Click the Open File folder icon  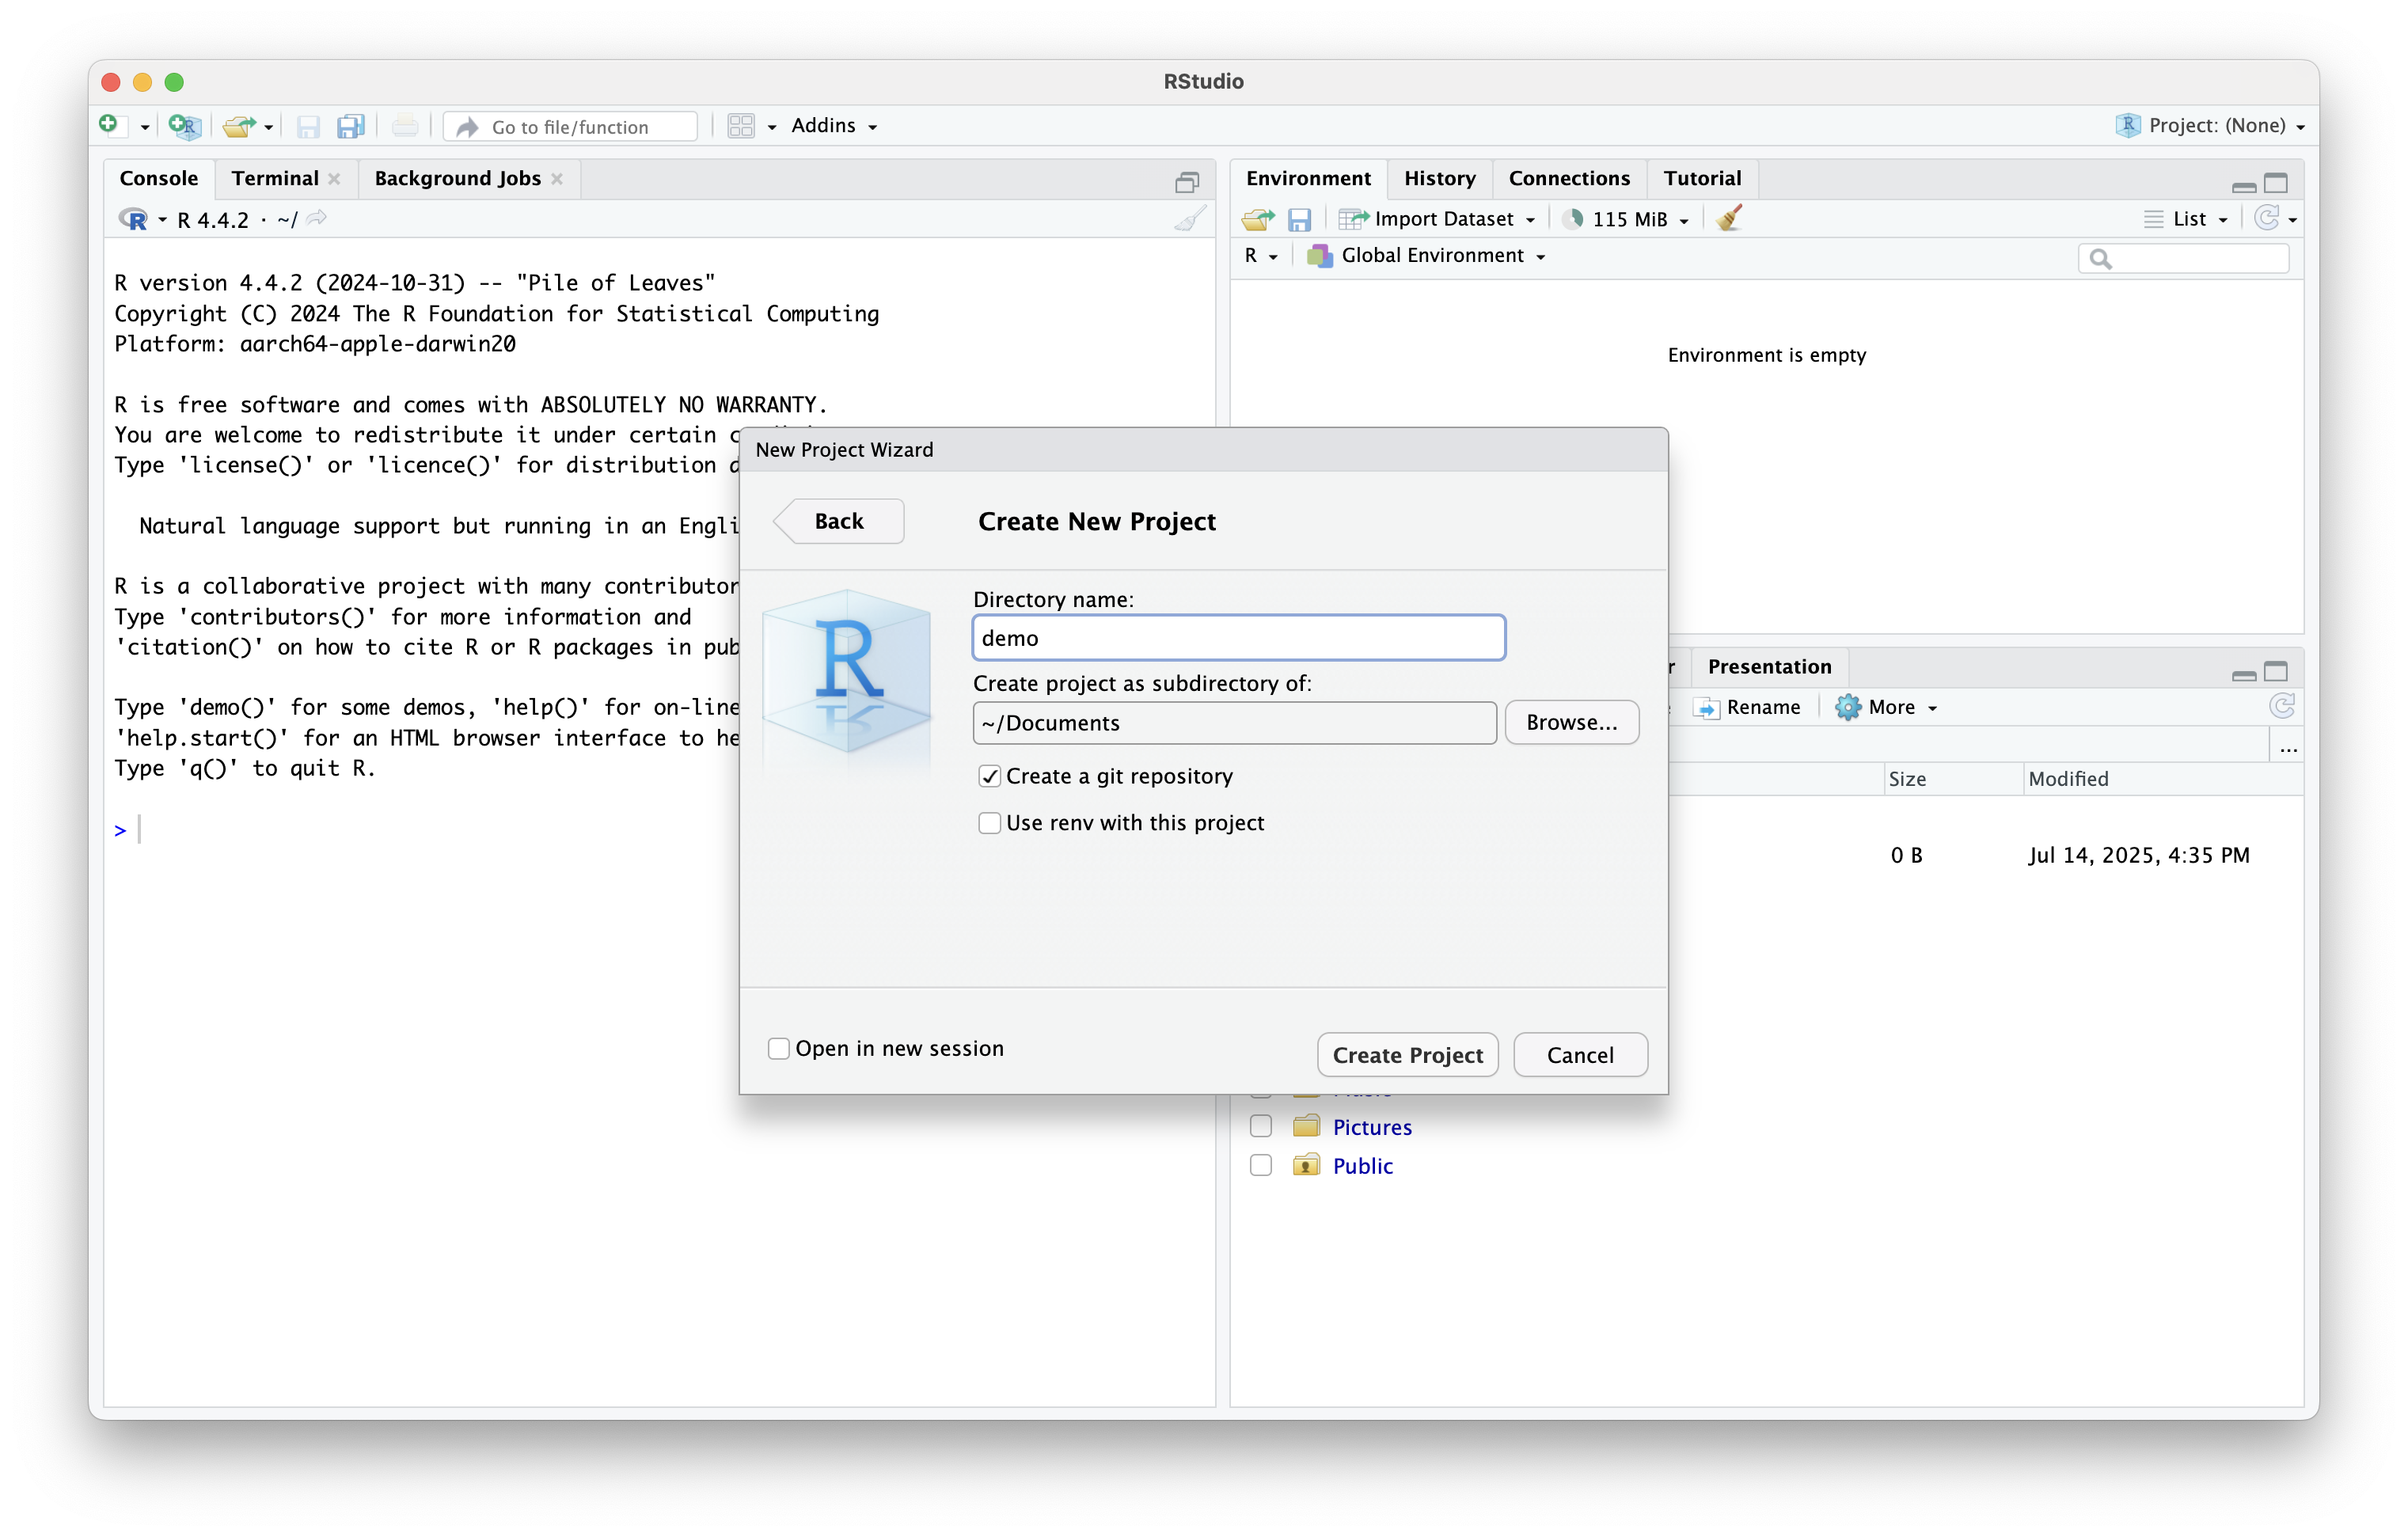click(238, 126)
